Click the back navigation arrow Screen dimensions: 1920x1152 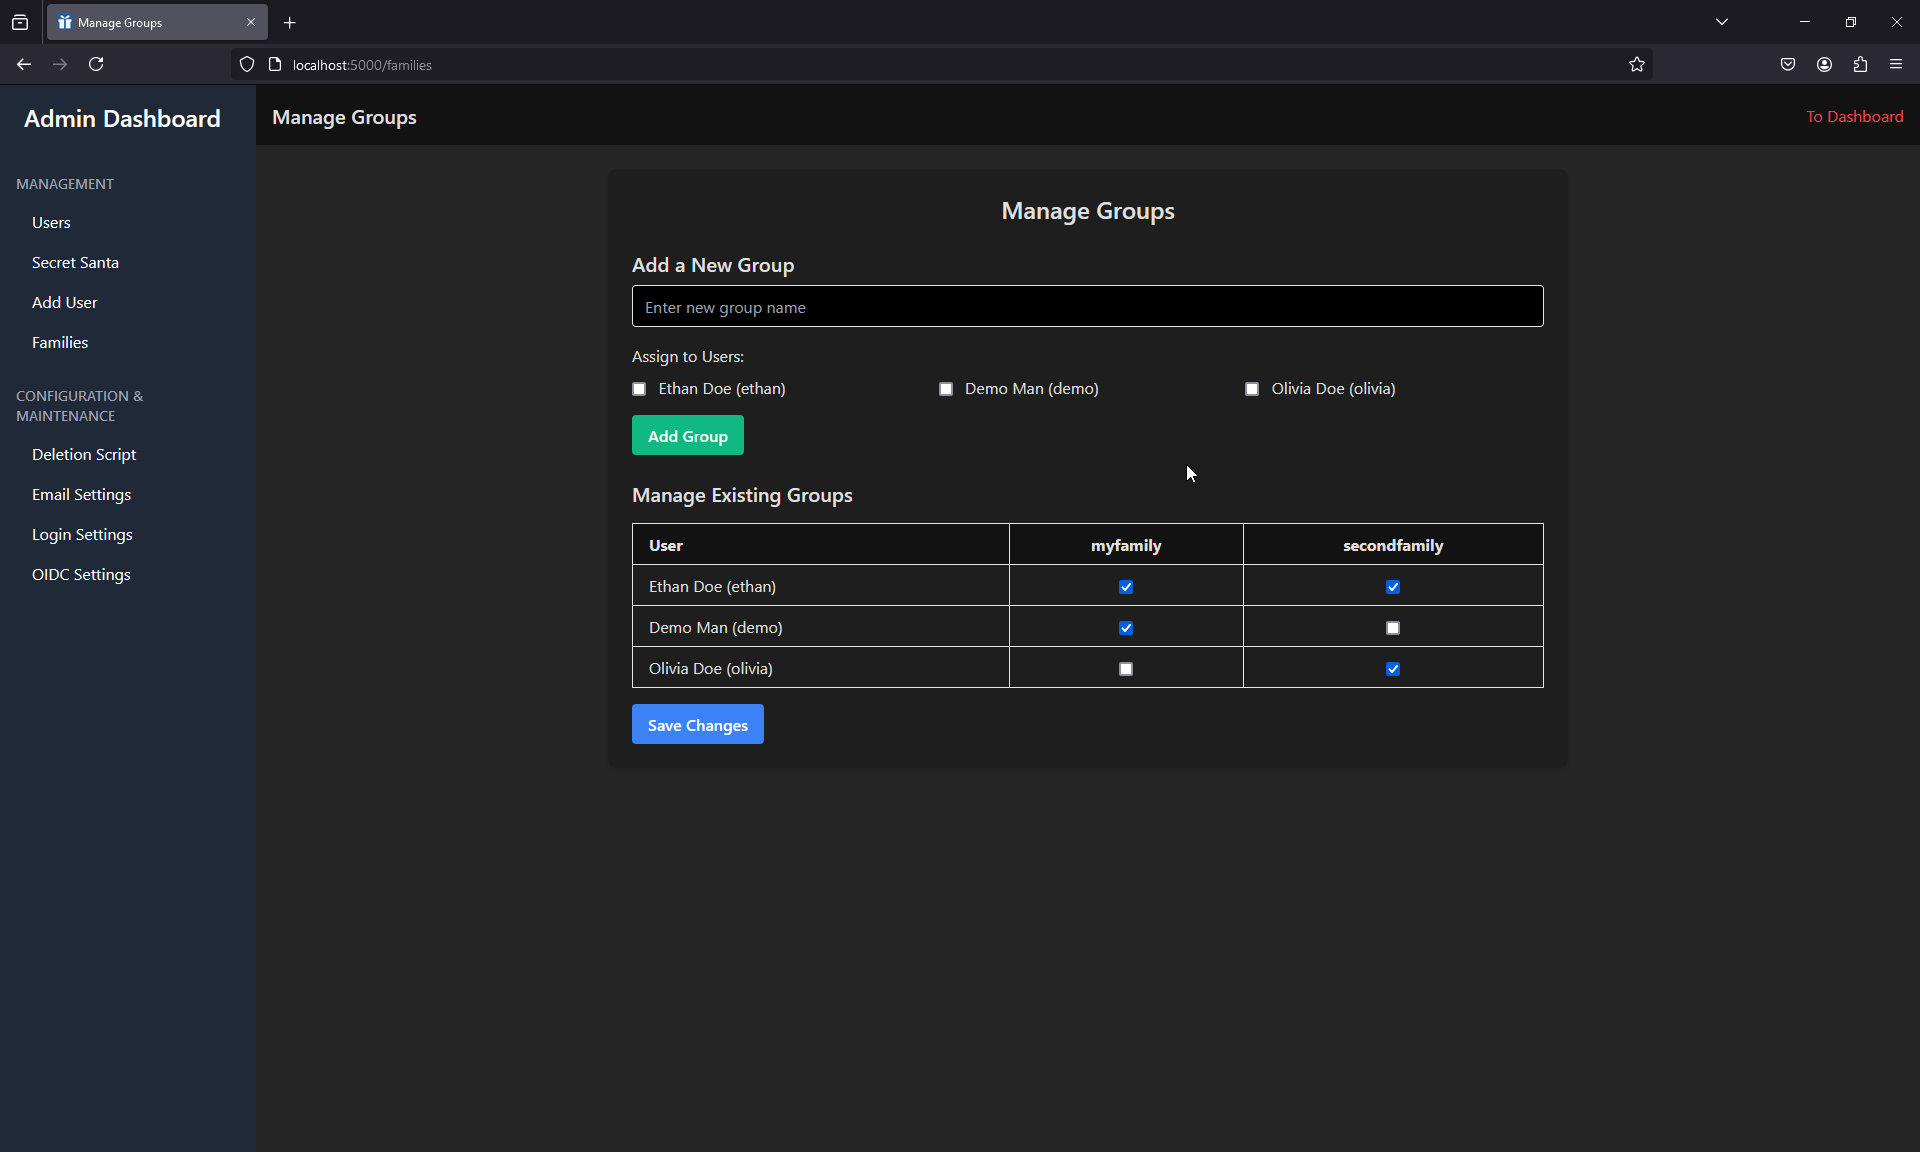pyautogui.click(x=24, y=64)
